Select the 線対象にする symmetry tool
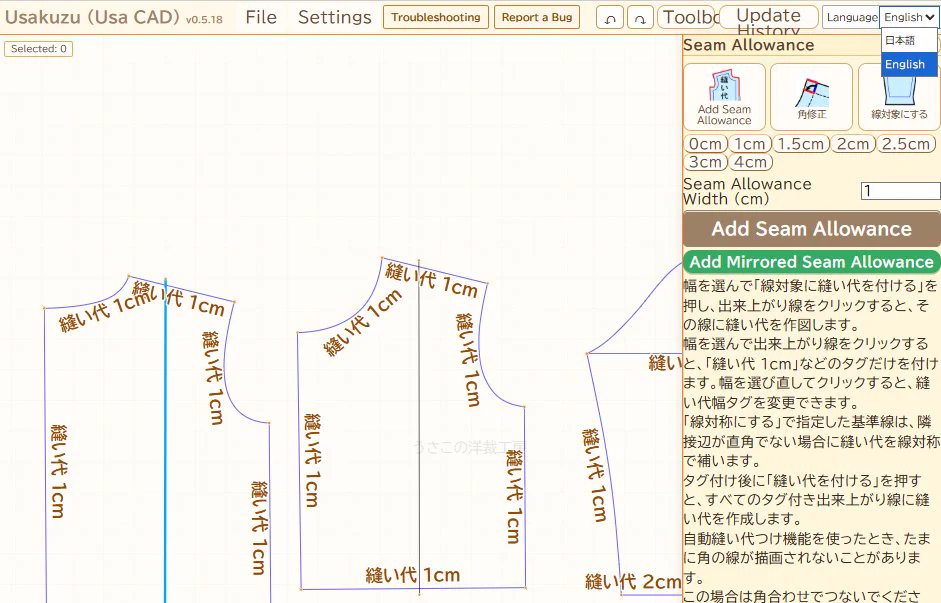This screenshot has width=941, height=603. (x=899, y=102)
